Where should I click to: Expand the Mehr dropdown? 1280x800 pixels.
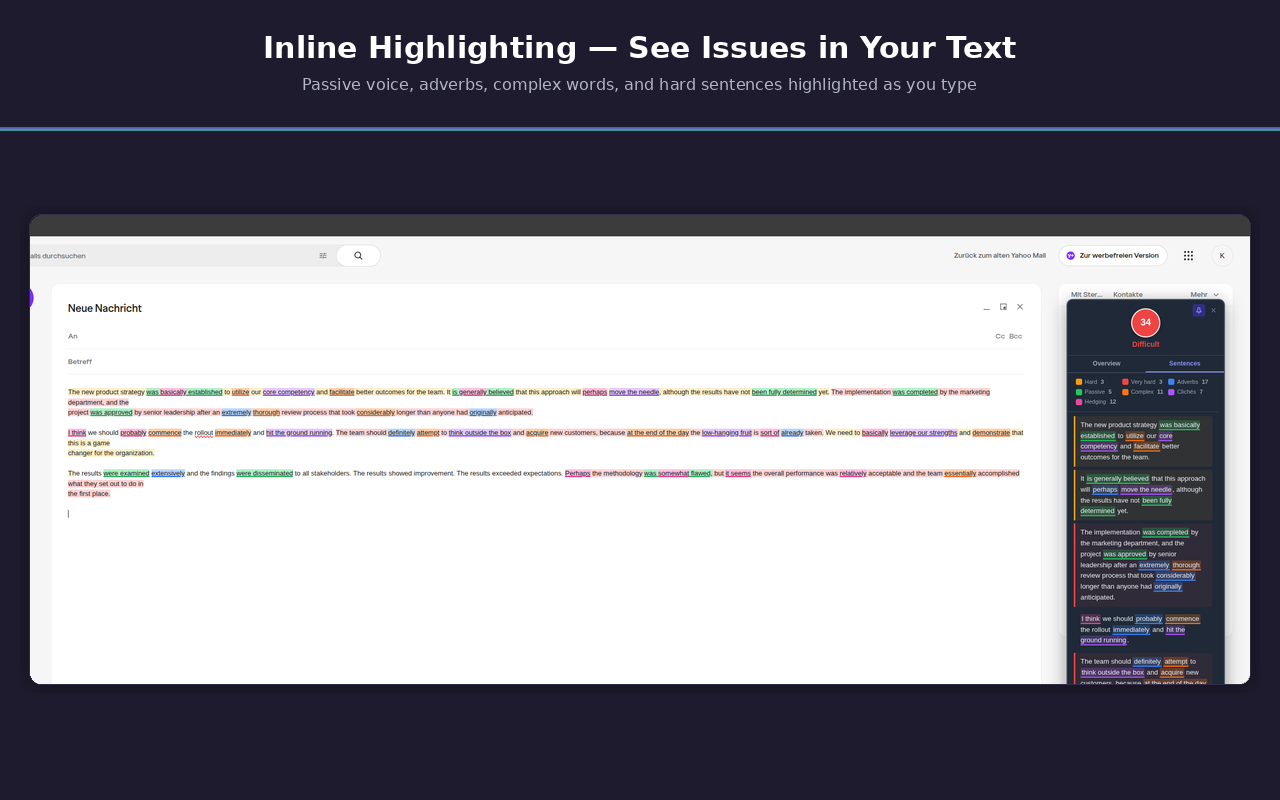point(1199,294)
